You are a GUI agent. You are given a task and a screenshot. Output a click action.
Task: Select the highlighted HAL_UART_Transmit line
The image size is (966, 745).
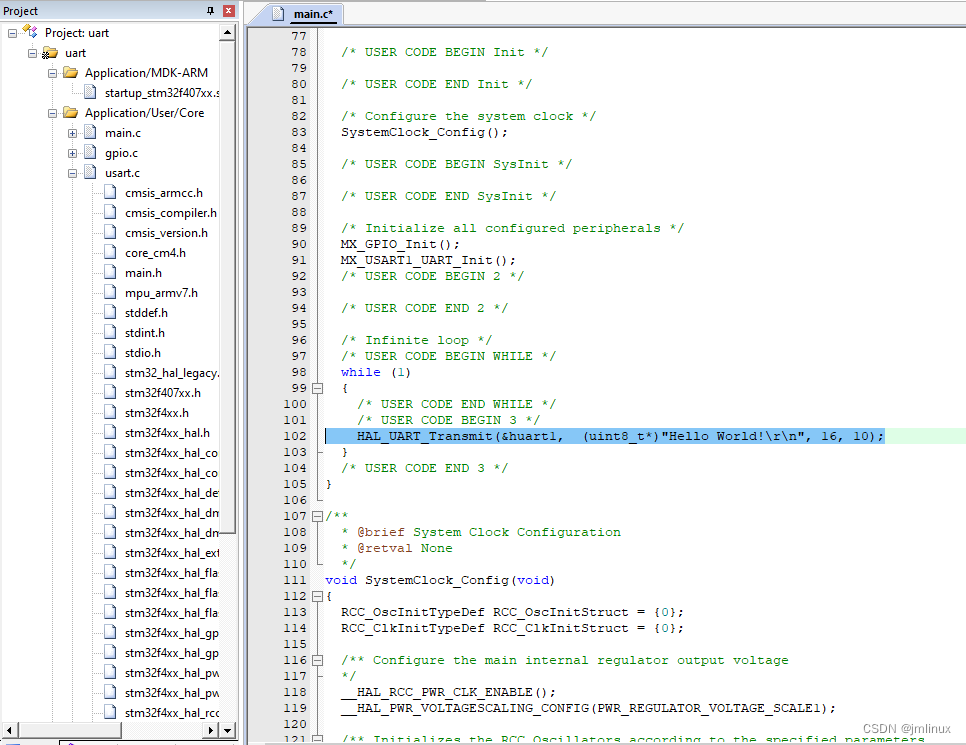click(600, 435)
